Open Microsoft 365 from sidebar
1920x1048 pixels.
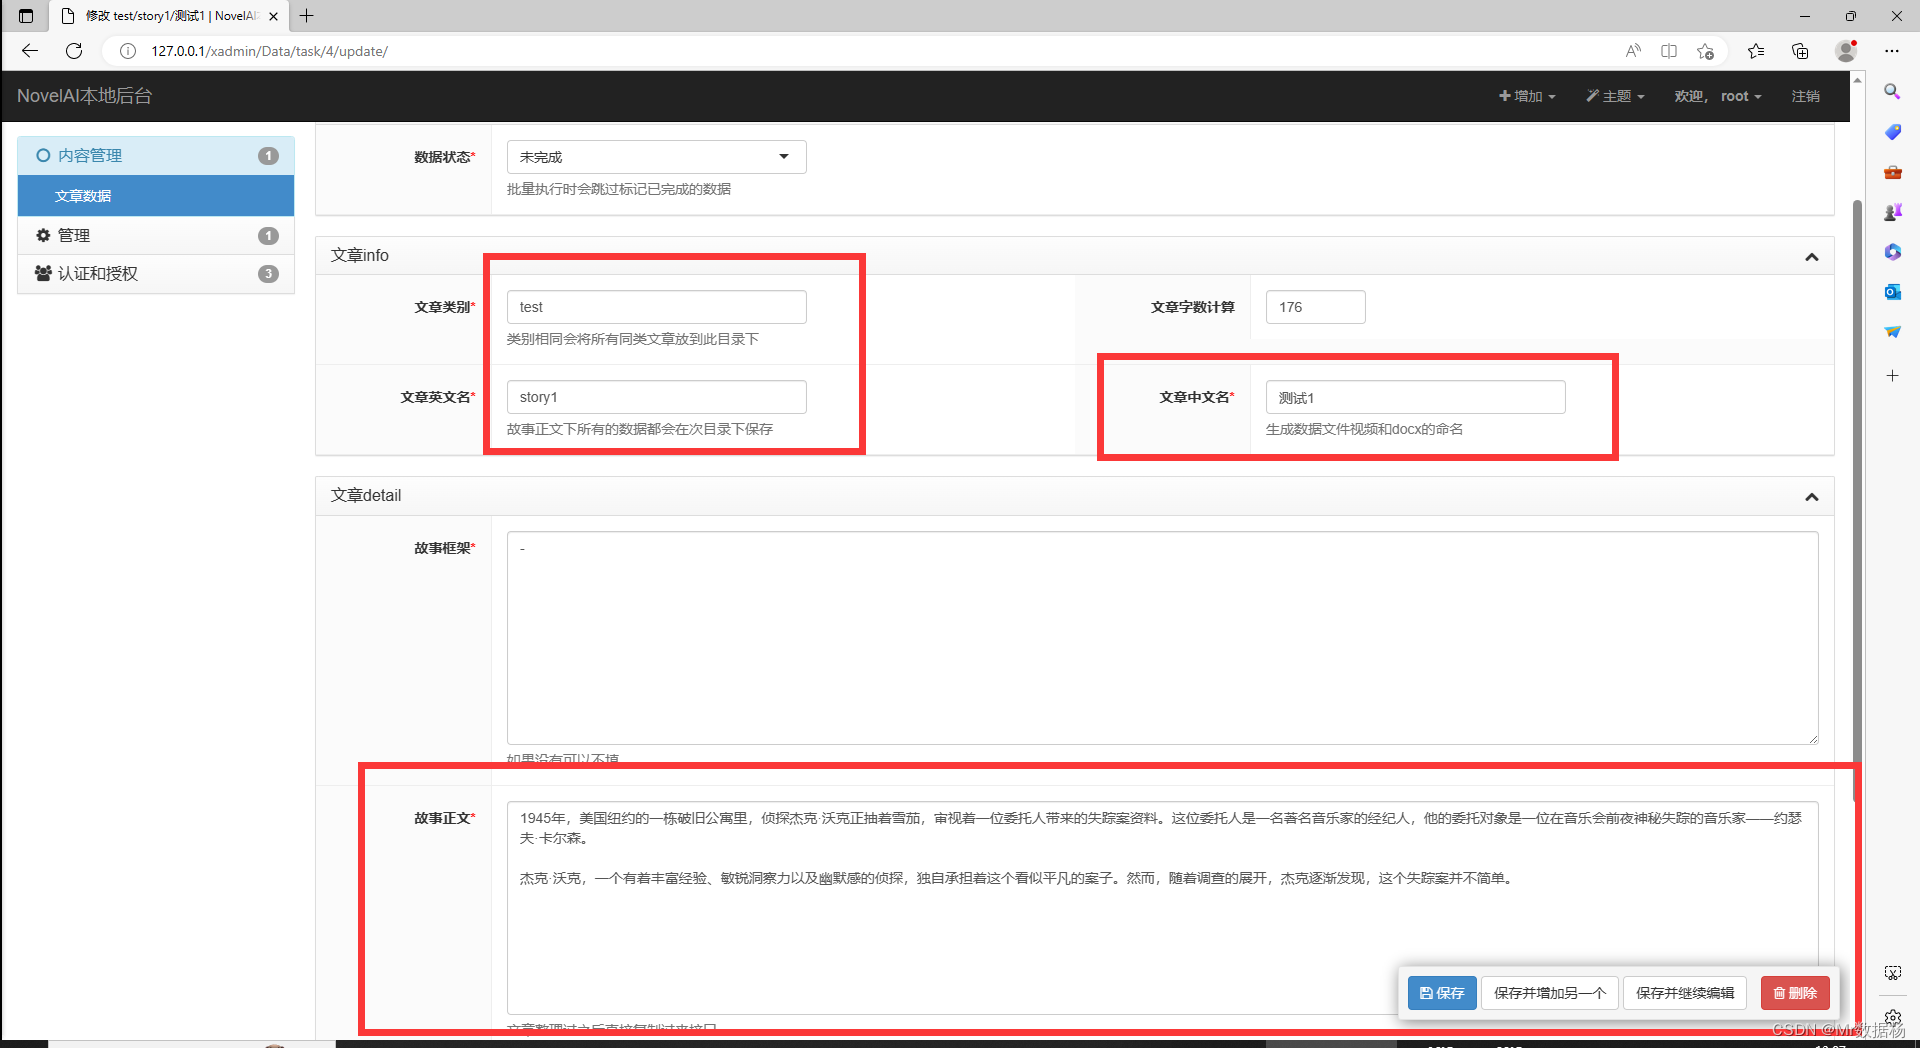[x=1892, y=252]
